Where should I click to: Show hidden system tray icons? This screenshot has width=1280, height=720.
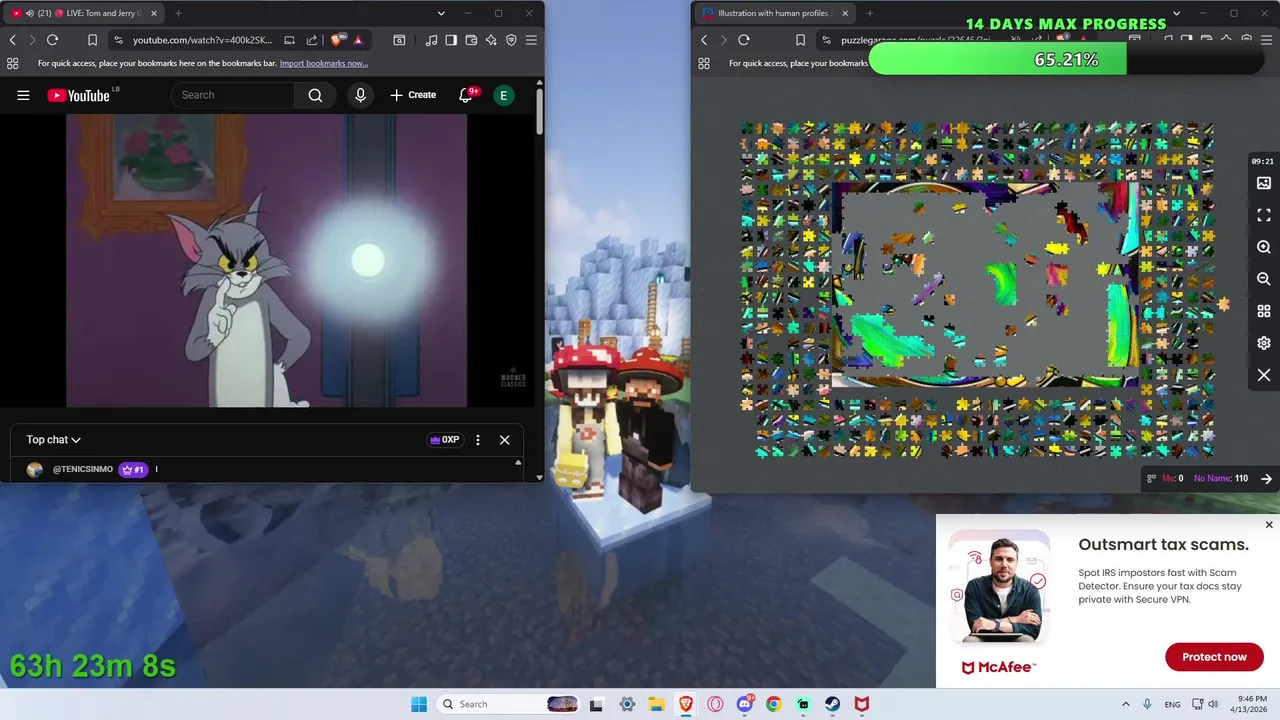tap(1125, 704)
